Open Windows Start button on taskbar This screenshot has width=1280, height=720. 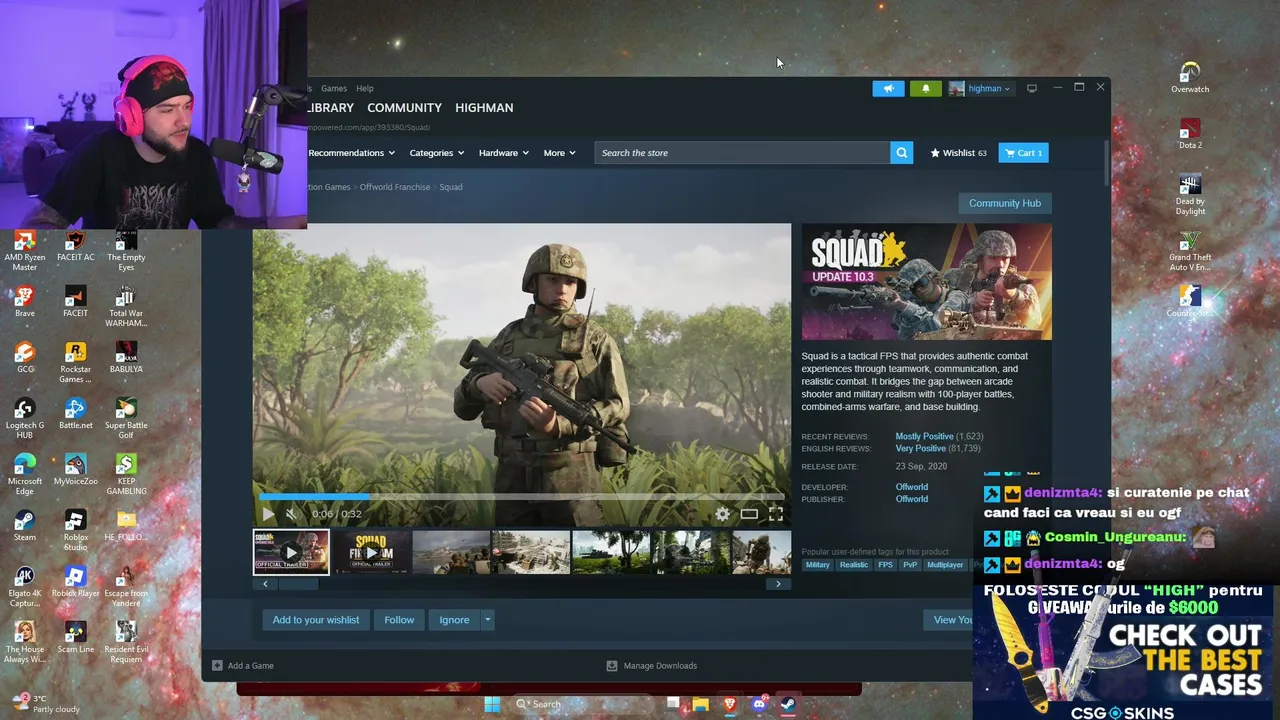pos(492,704)
